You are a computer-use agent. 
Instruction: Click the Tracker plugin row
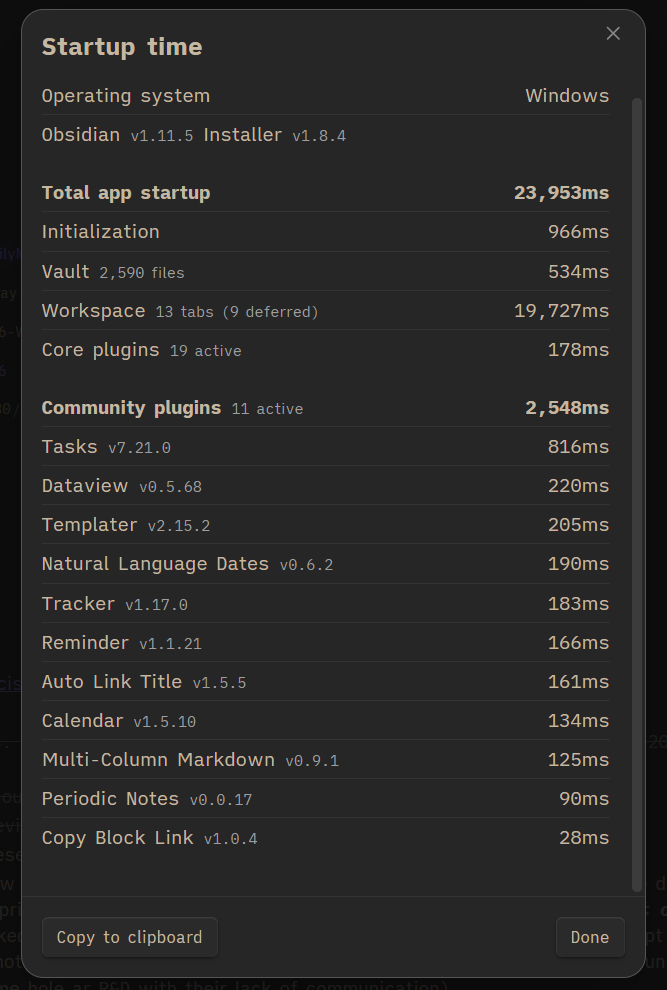(x=325, y=604)
